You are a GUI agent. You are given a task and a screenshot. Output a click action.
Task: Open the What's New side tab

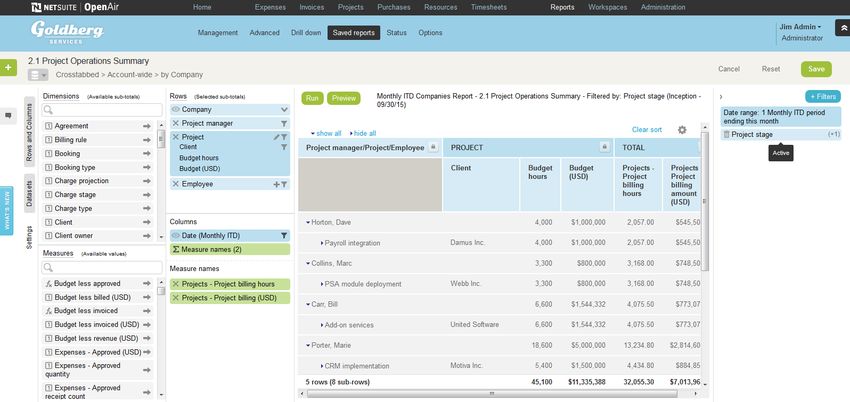(7, 211)
